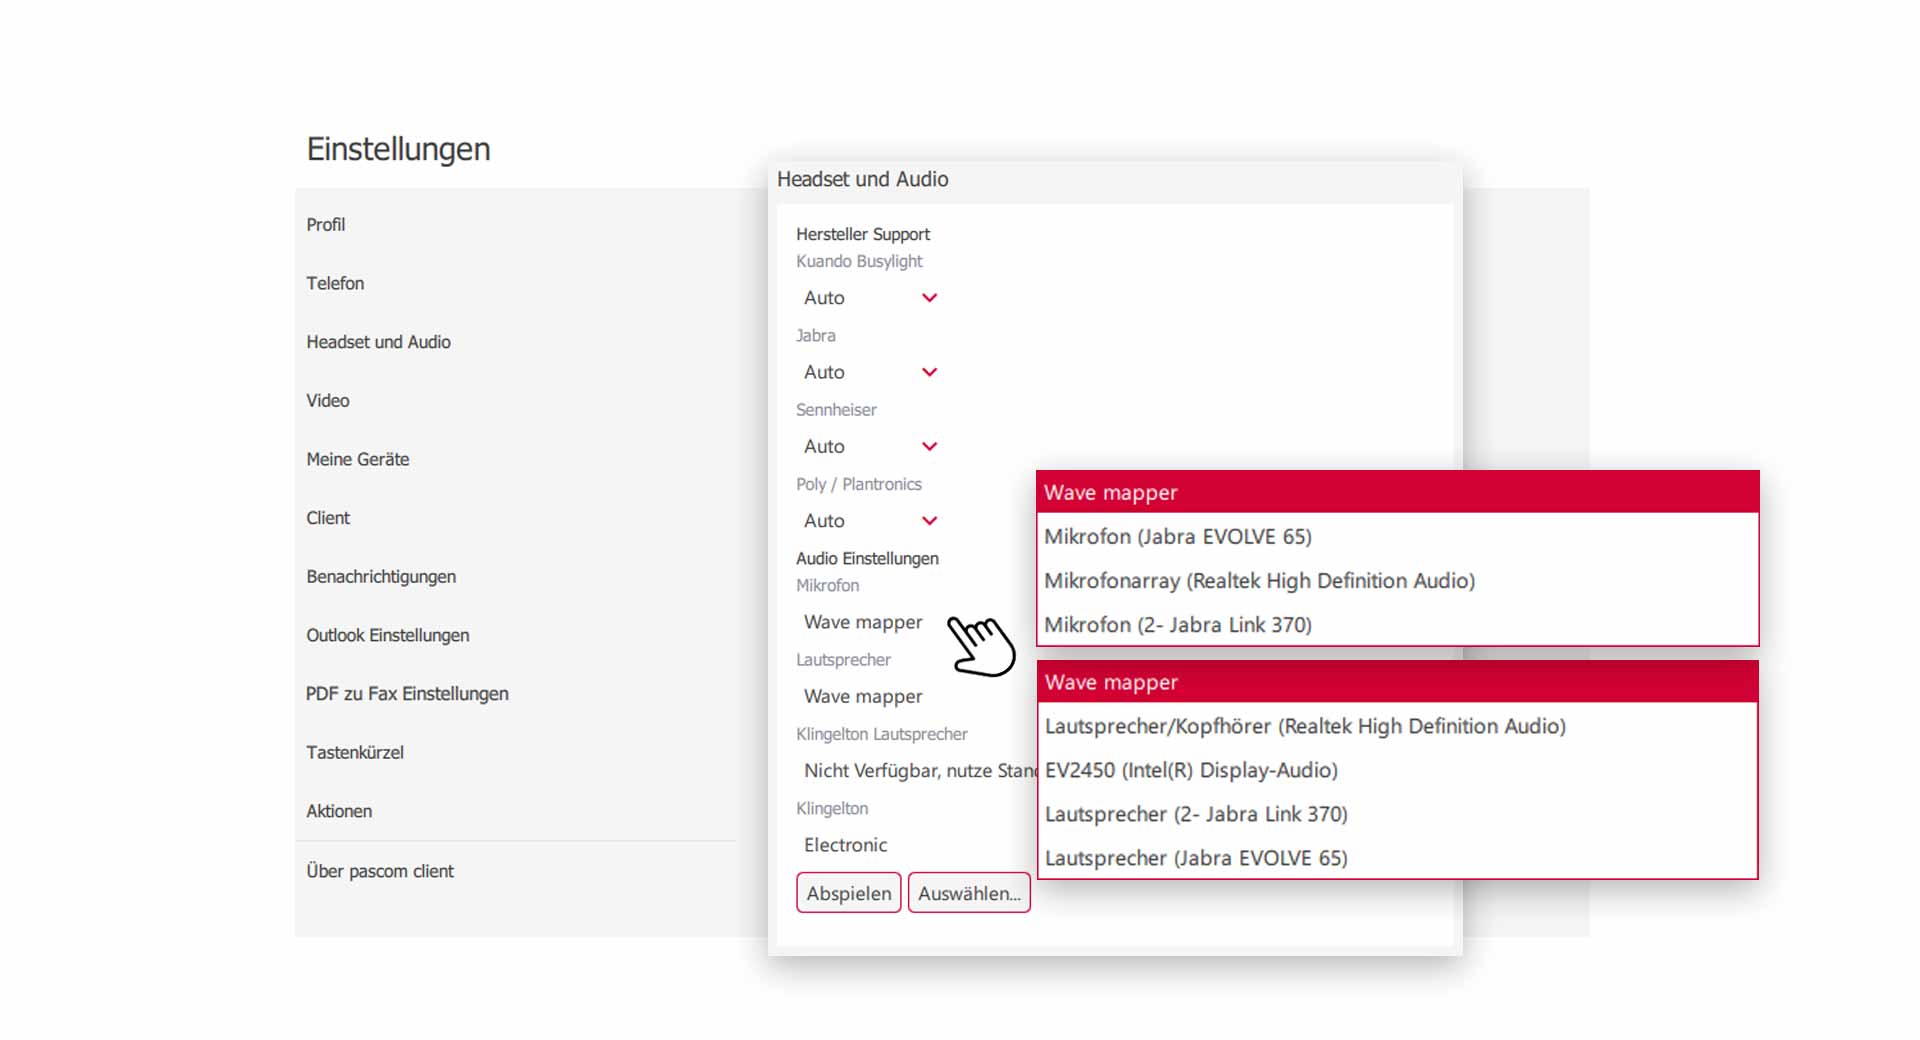Open Benachrichtigungen settings
The height and width of the screenshot is (1040, 1920).
(x=381, y=577)
